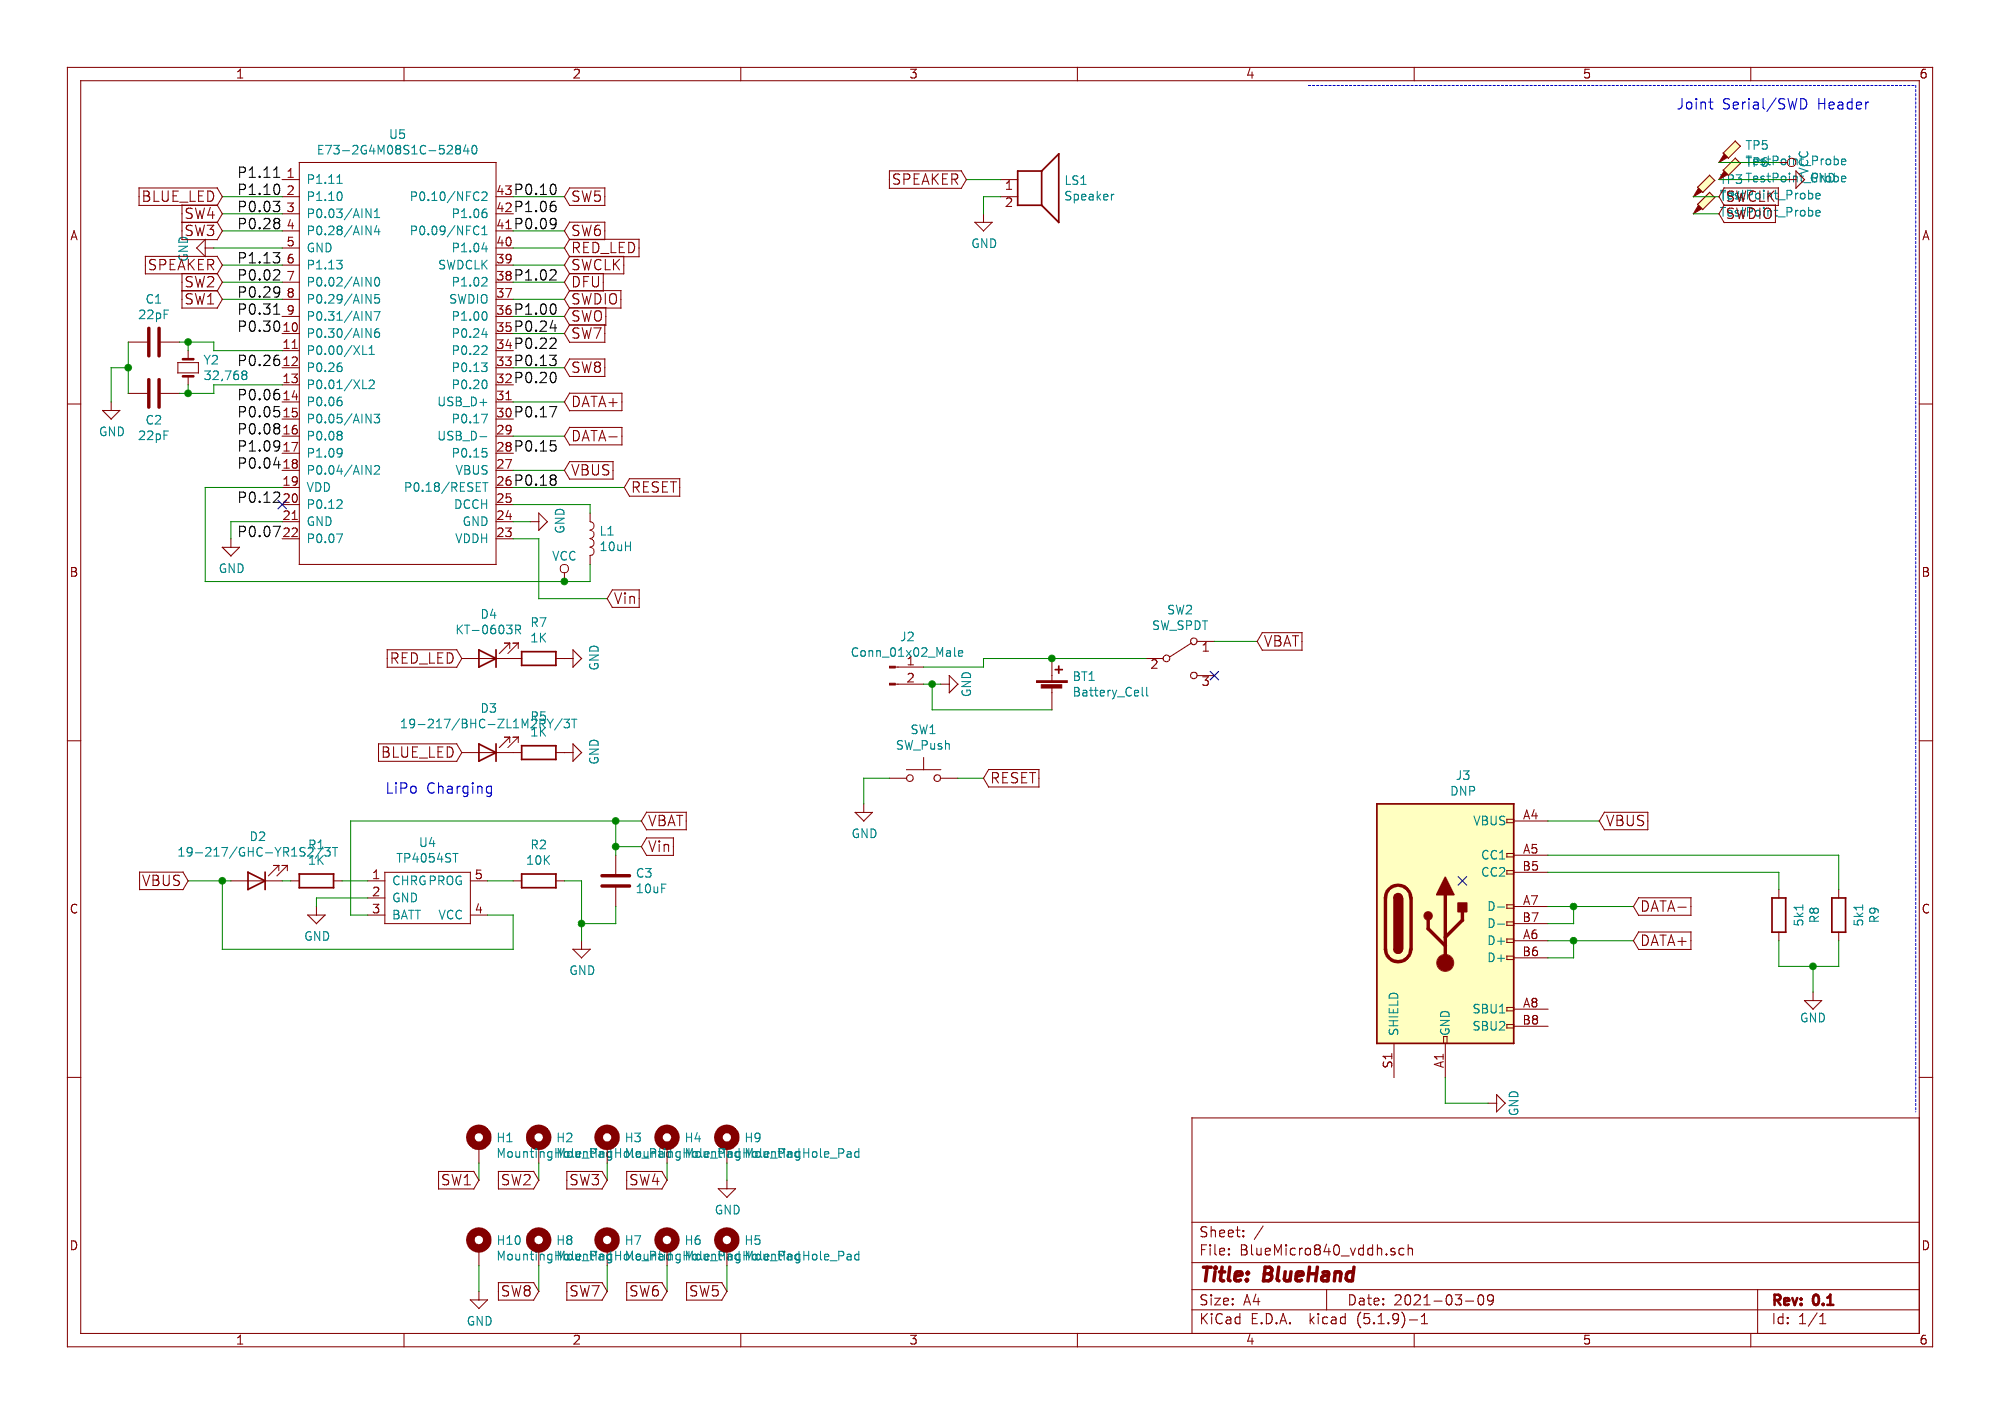Click the USB_D+ pin name inside U5

click(x=462, y=402)
